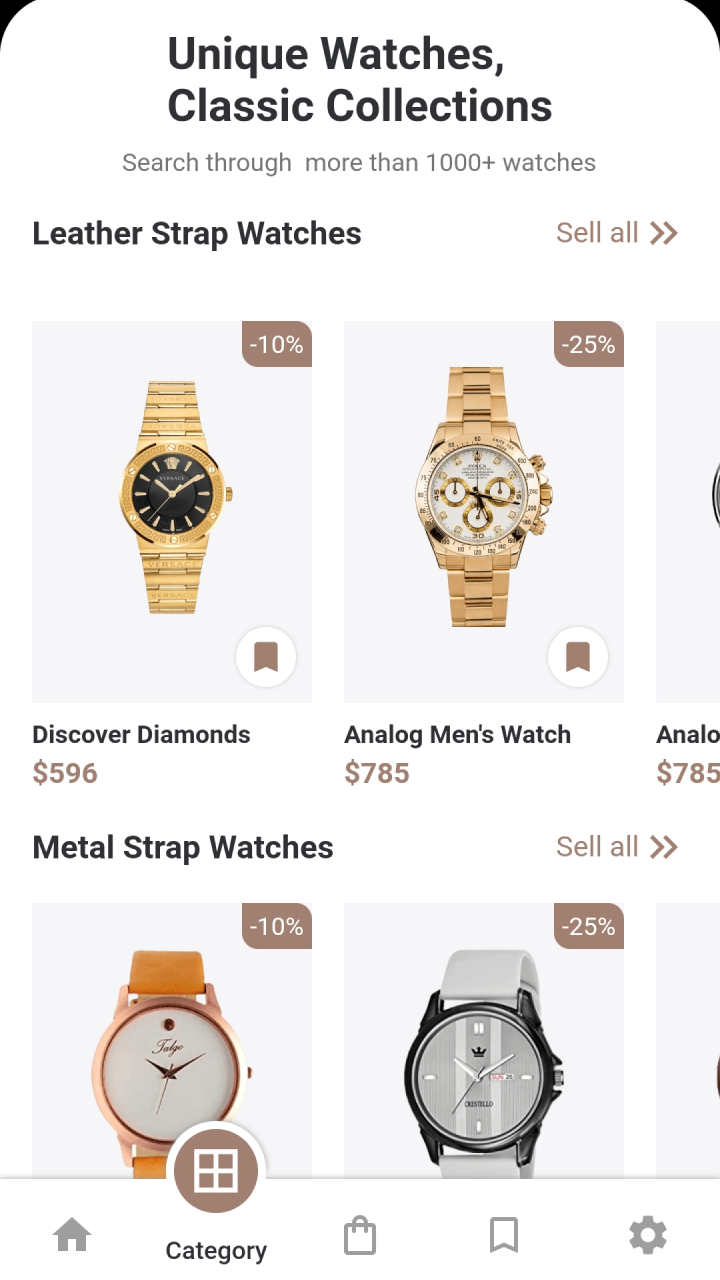Select the Category tab label
This screenshot has height=1280, width=720.
click(x=216, y=1251)
